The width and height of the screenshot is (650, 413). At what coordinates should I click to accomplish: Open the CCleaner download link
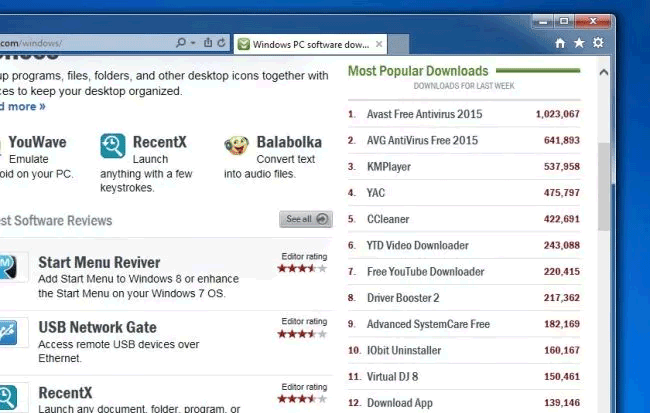[x=388, y=219]
